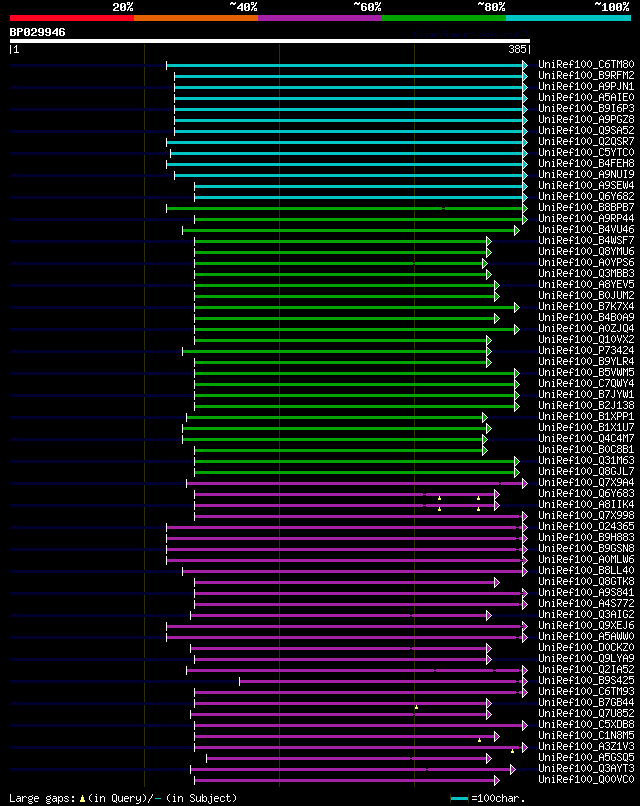640x806 pixels.
Task: Click the purple arrowhead ending the UniRef100_Q3AYT3 bar
Action: (x=513, y=770)
